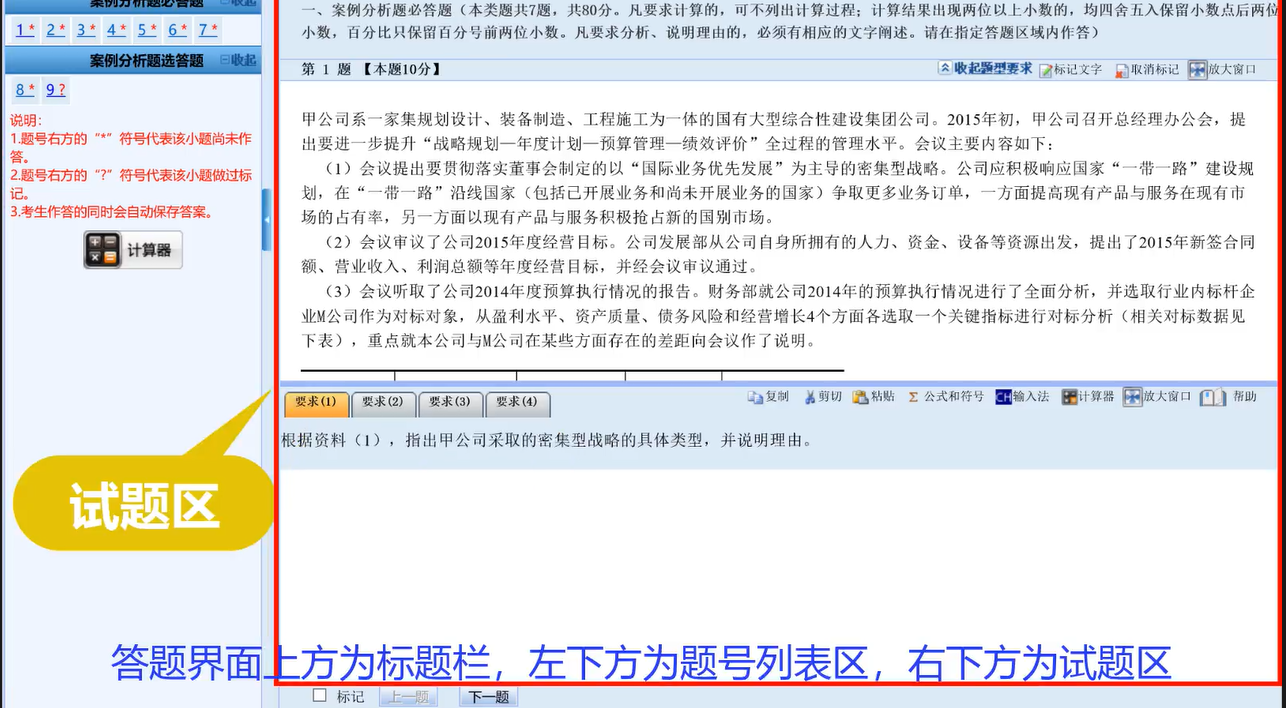Open question number 6 in list
Screen dimensions: 1286x708
click(x=177, y=29)
